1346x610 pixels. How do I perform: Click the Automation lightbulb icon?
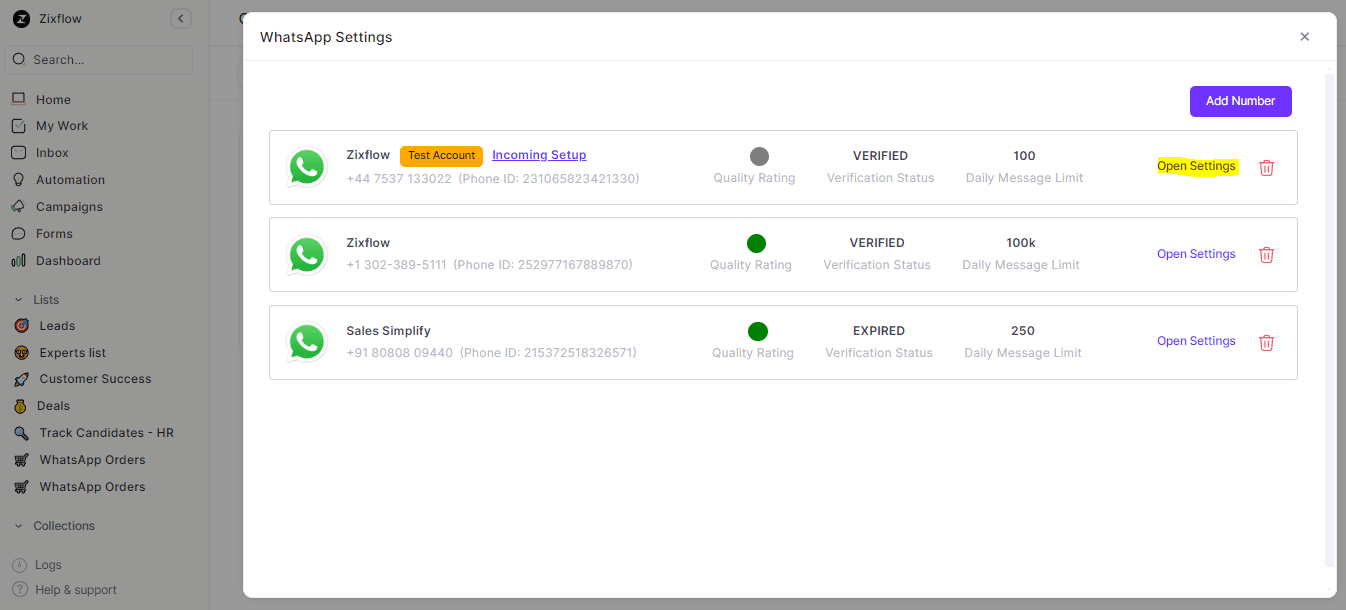18,180
